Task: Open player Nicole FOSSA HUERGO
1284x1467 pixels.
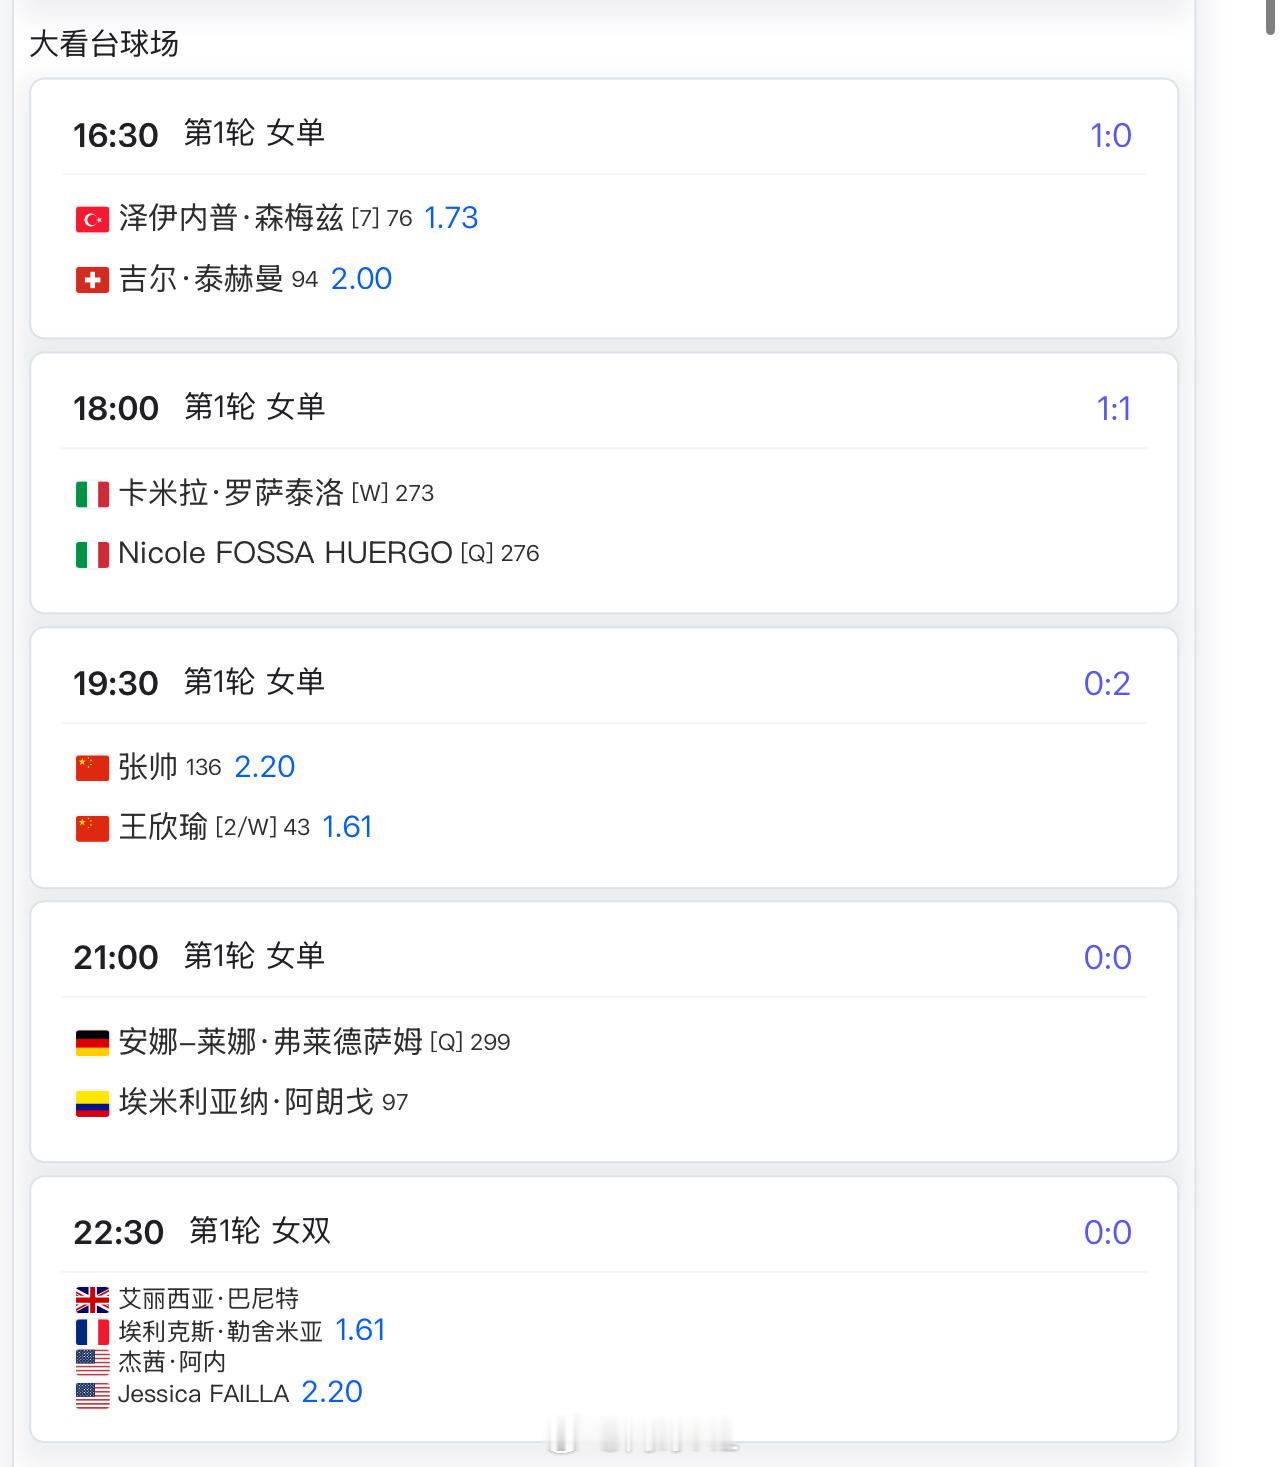Action: point(285,553)
